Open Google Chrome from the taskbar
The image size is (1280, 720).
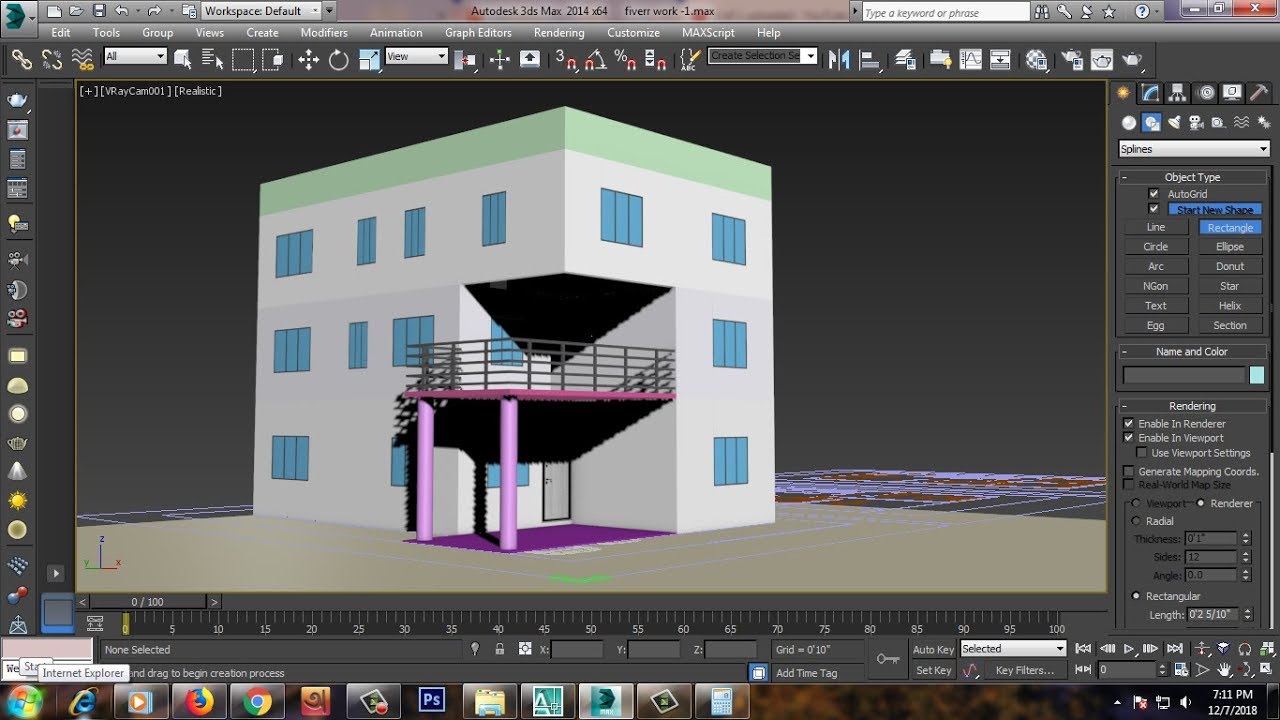257,700
